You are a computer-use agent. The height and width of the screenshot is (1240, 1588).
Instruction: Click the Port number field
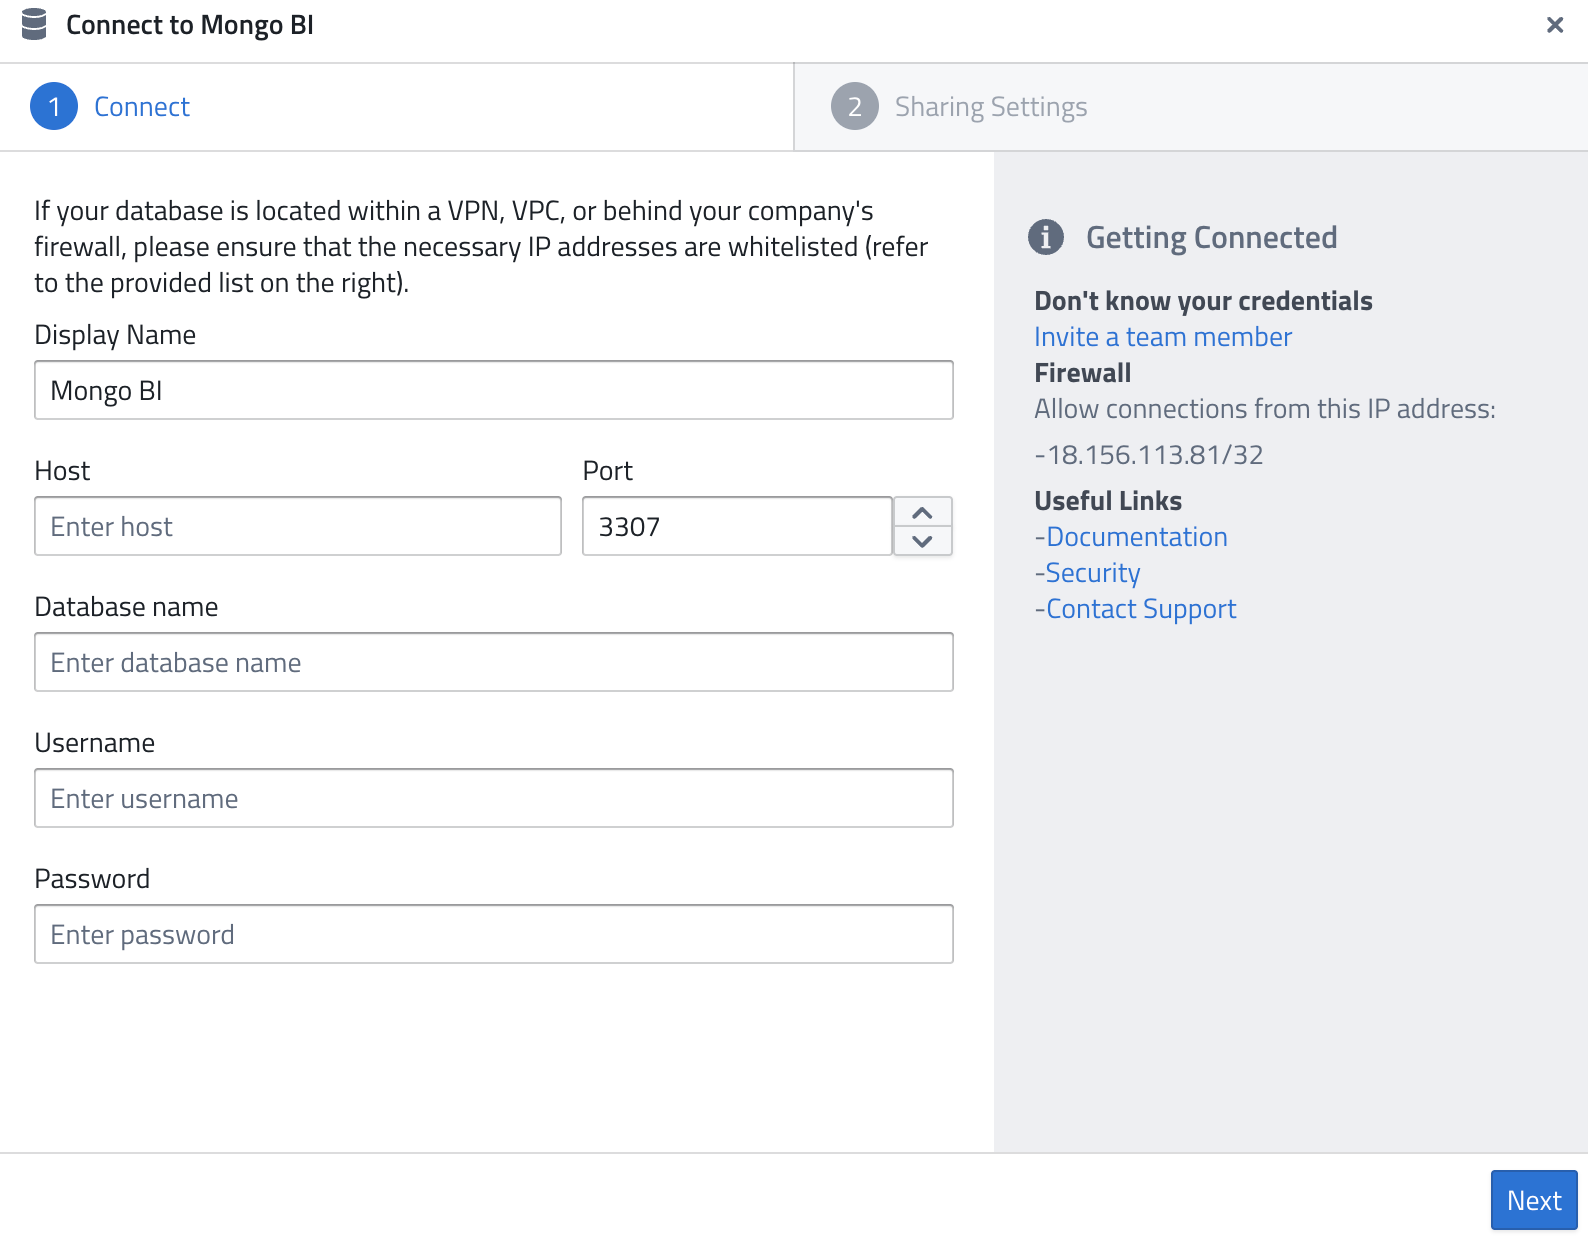(x=736, y=526)
